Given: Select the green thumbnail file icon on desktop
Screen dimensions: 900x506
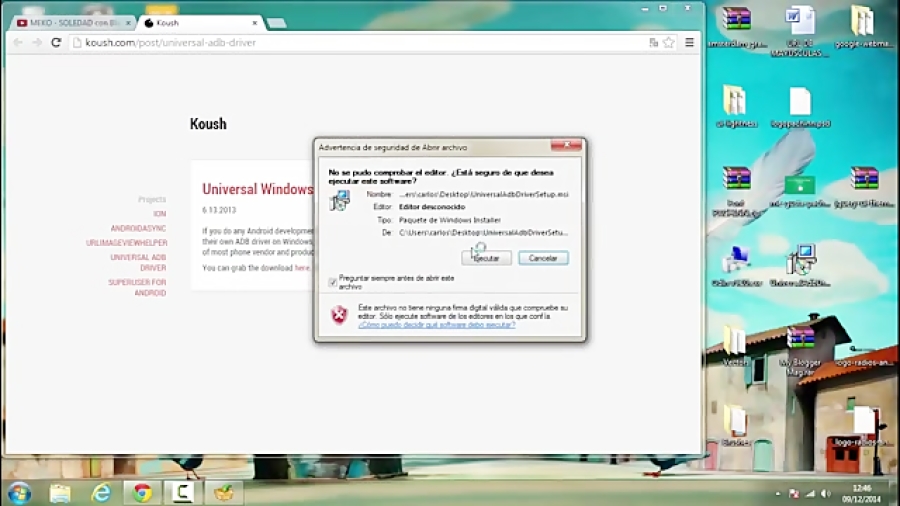Looking at the screenshot, I should click(800, 192).
